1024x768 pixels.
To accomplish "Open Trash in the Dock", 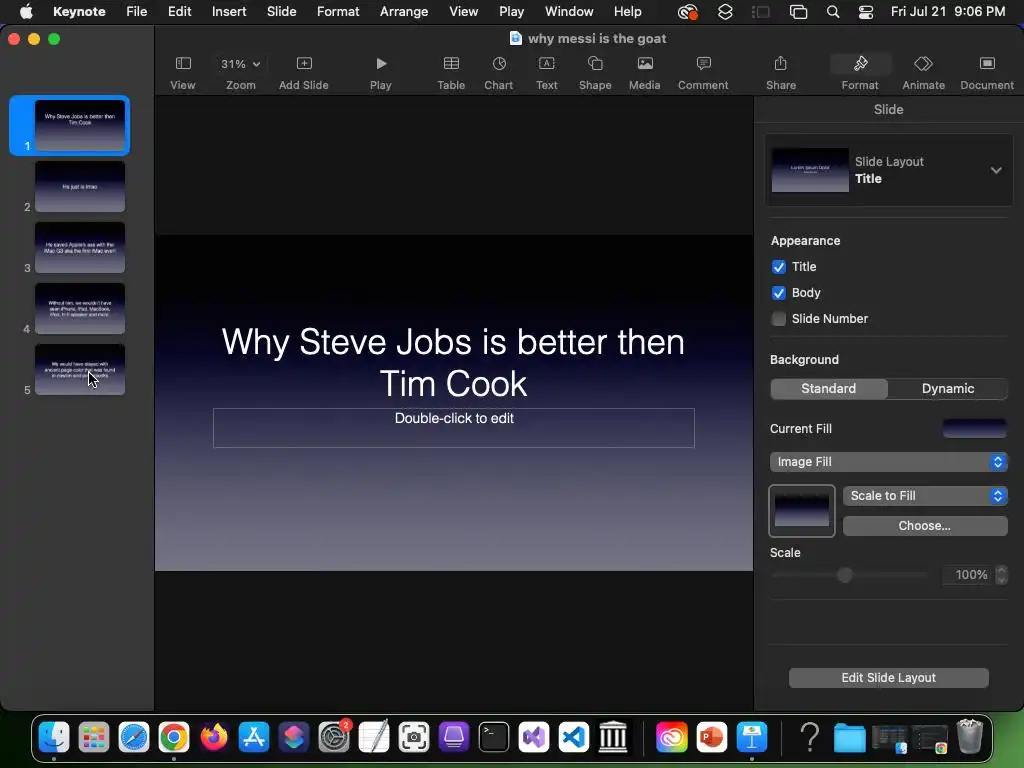I will [970, 737].
